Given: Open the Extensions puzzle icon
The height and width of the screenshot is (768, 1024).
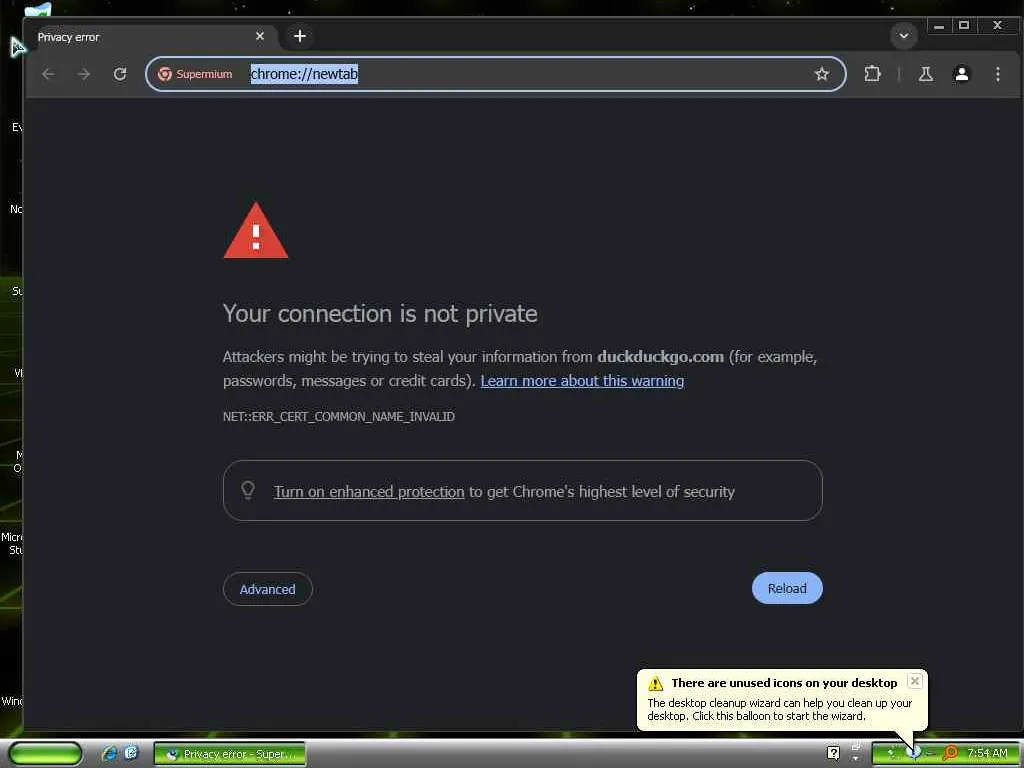Looking at the screenshot, I should (x=872, y=74).
